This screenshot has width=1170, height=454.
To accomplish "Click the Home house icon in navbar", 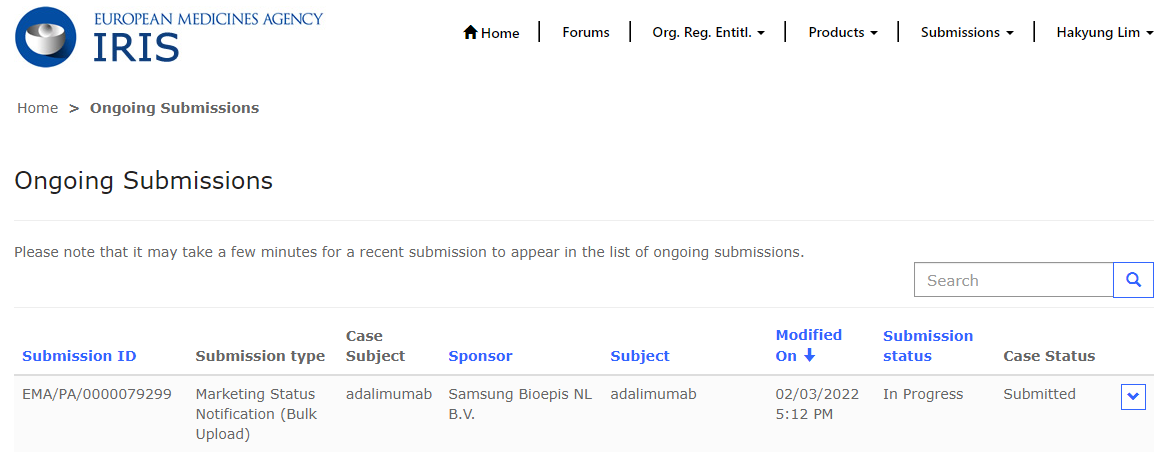I will pos(471,33).
